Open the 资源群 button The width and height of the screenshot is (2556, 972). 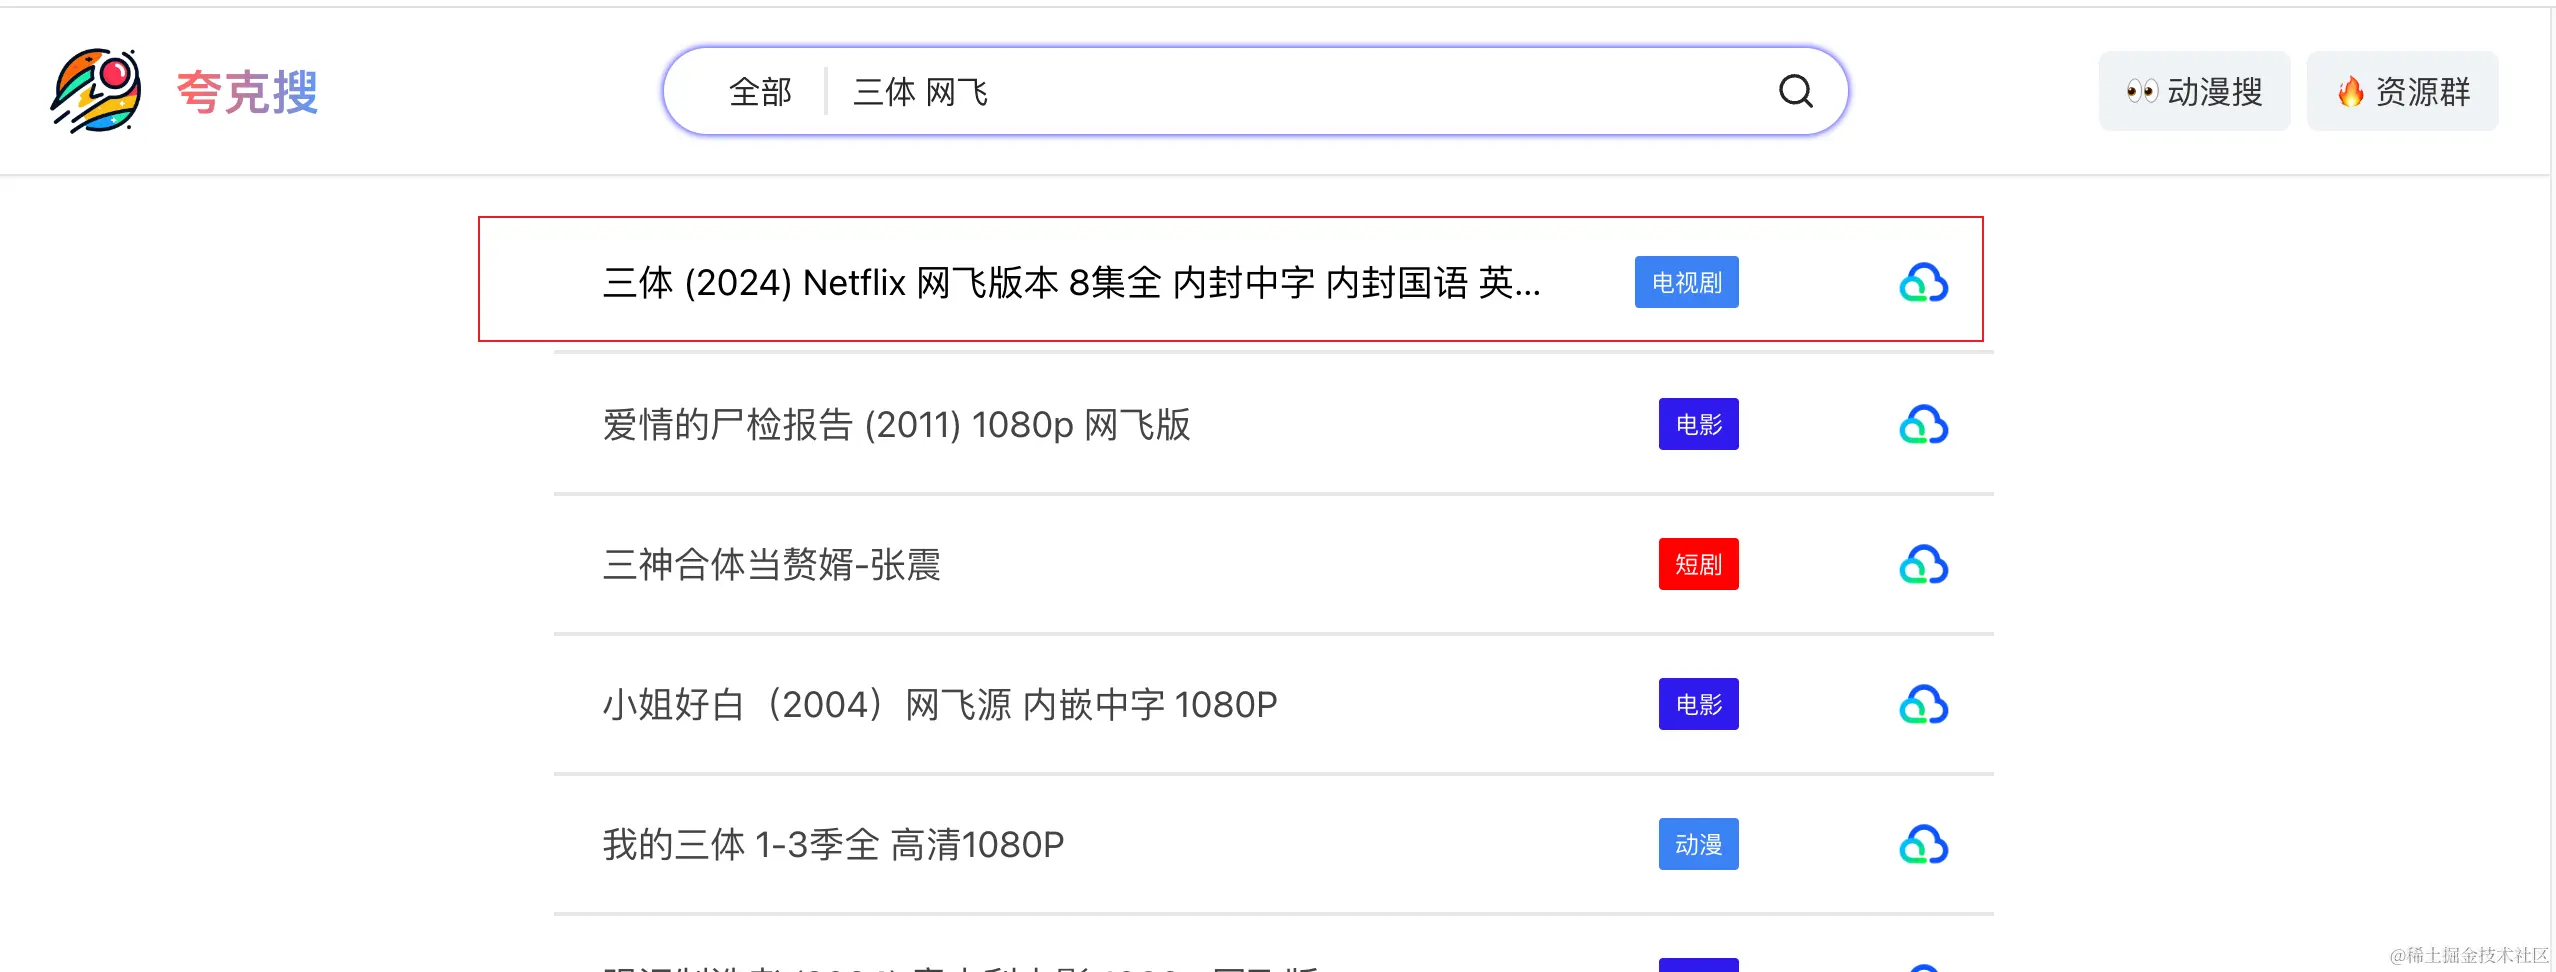(x=2402, y=91)
